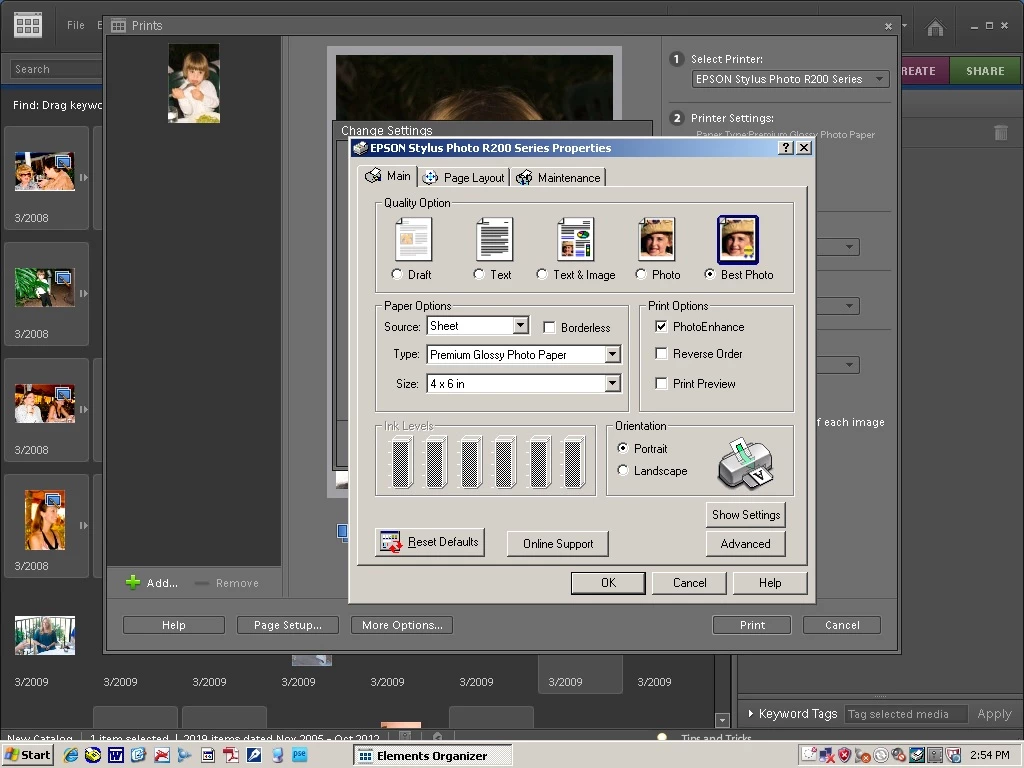The image size is (1024, 768).
Task: Click More Options in Prints dialog
Action: click(402, 625)
